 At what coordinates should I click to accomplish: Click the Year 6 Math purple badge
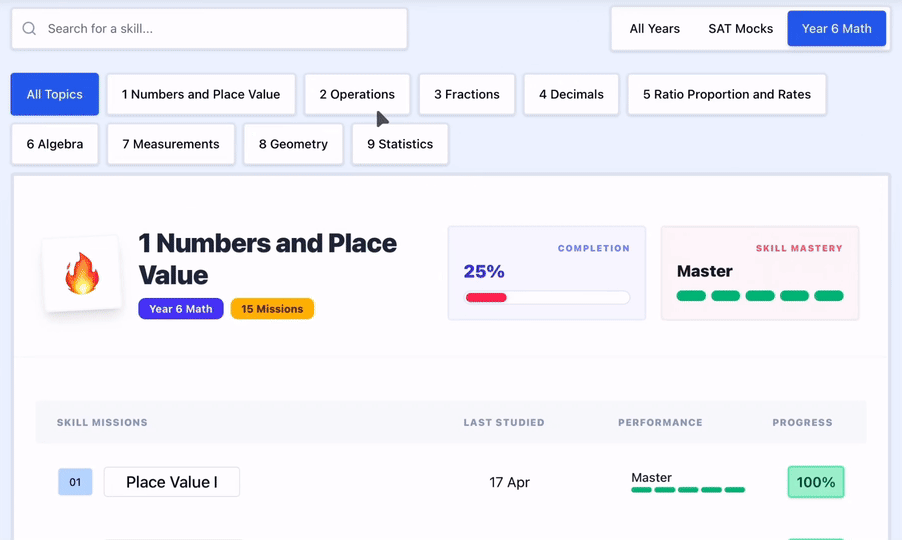coord(181,309)
